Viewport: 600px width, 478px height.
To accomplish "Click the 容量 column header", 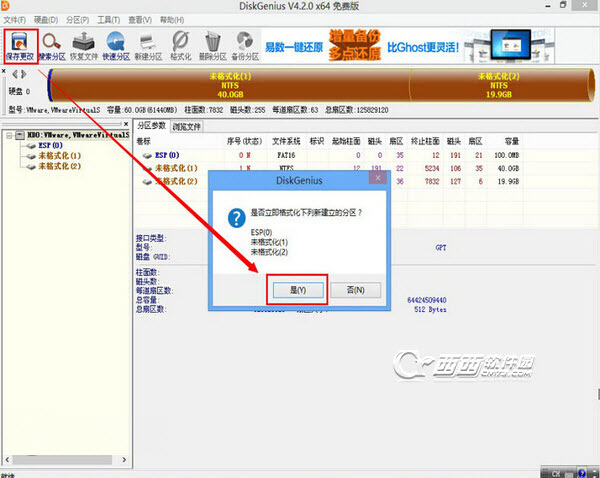I will (x=512, y=142).
